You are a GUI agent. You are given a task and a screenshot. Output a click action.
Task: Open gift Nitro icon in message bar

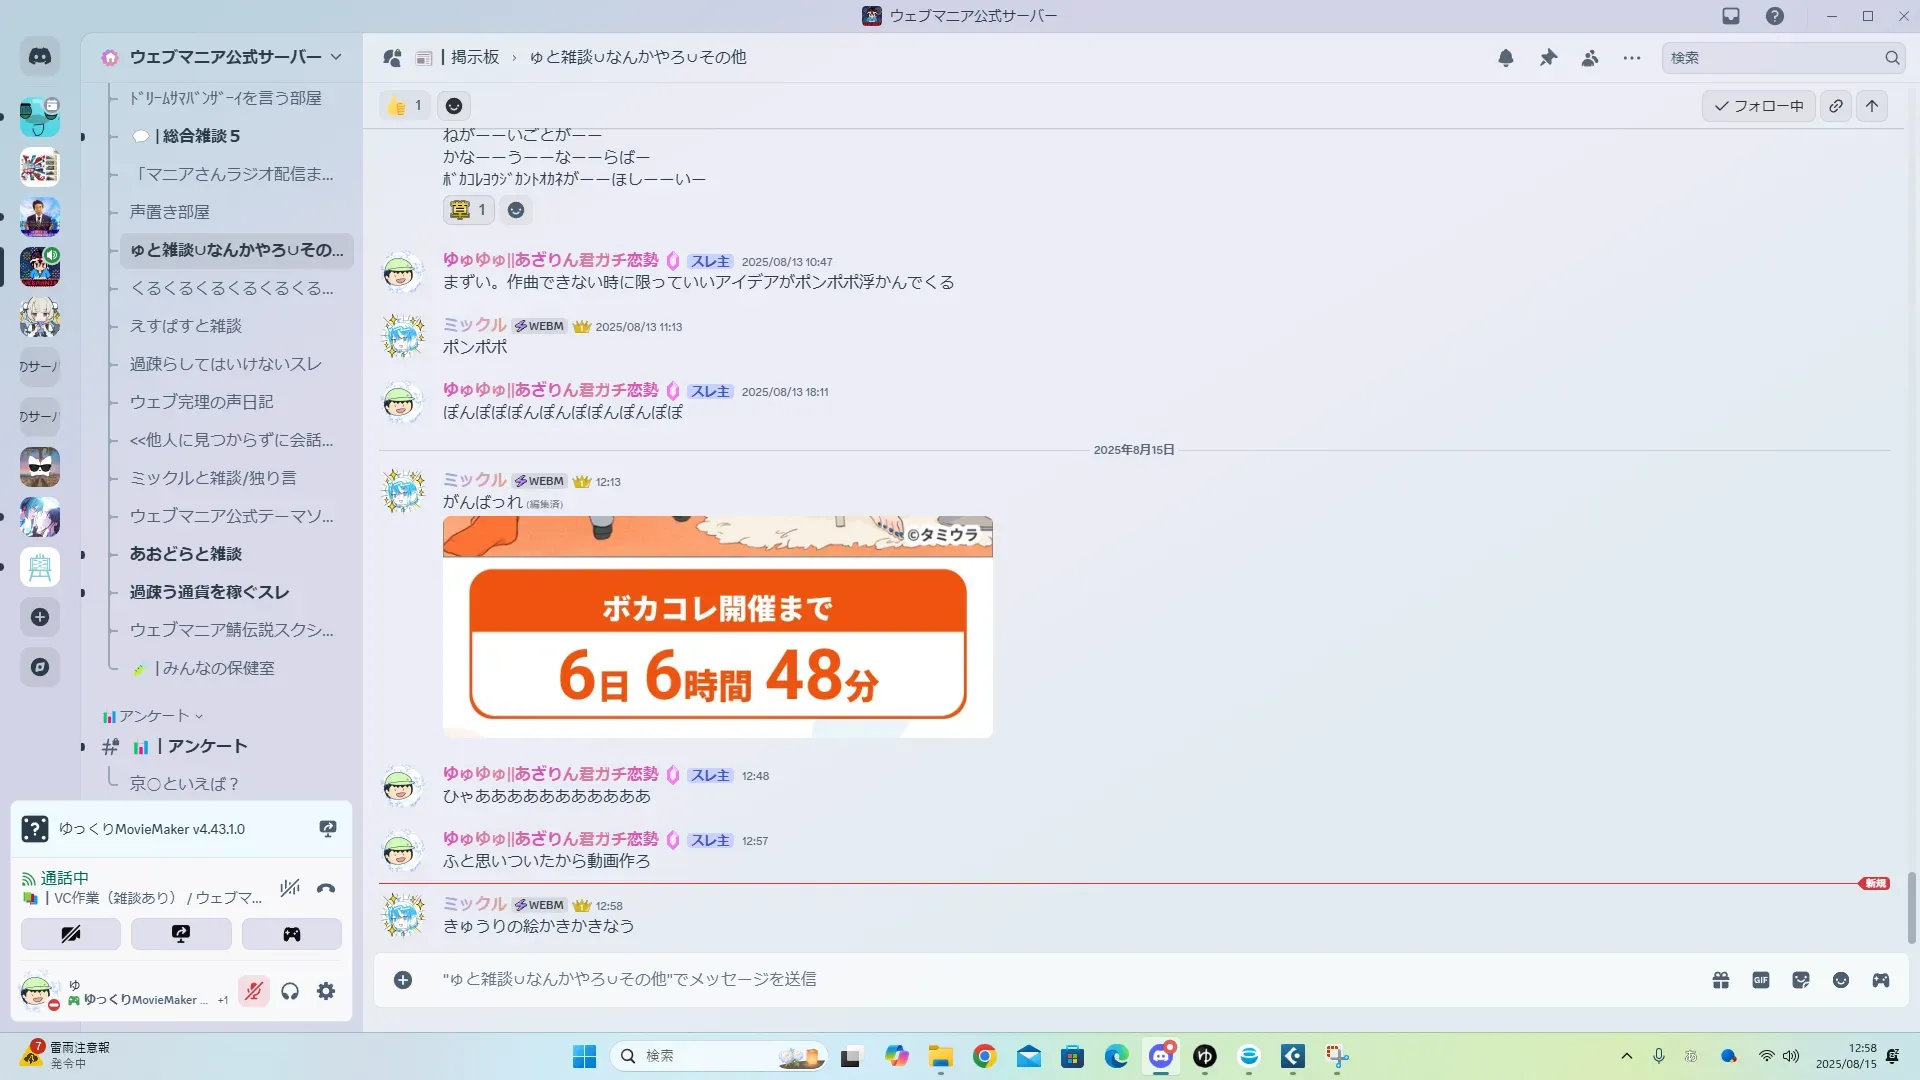[1721, 980]
